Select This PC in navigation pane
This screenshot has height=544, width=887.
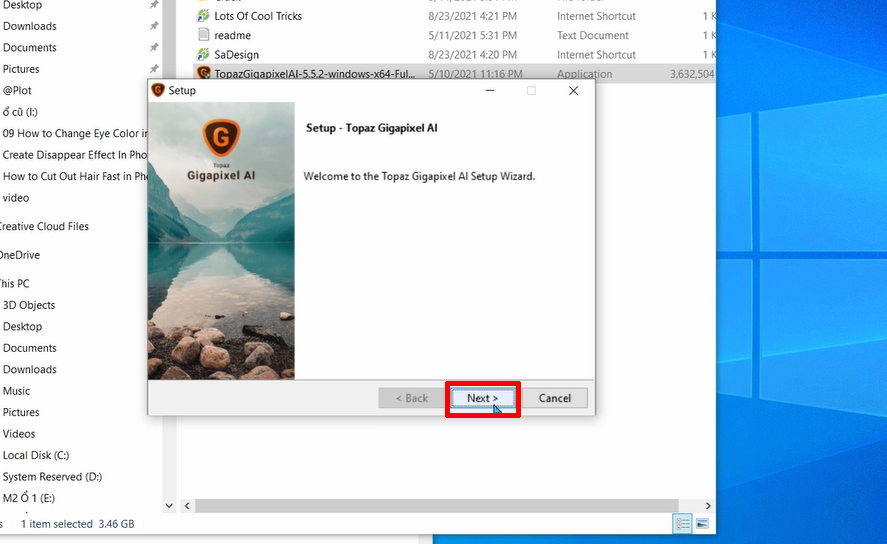(15, 283)
